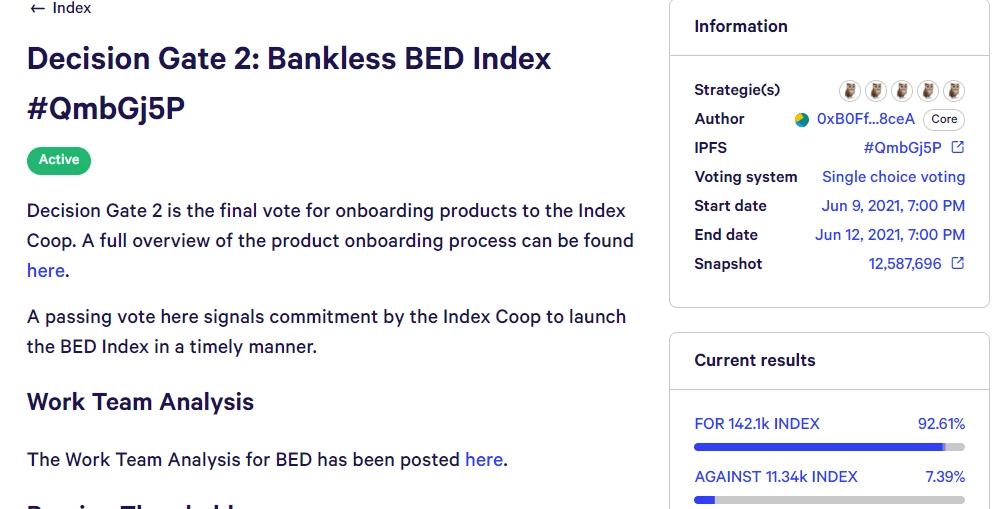
Task: Click the Core badge beside the author
Action: pos(944,119)
